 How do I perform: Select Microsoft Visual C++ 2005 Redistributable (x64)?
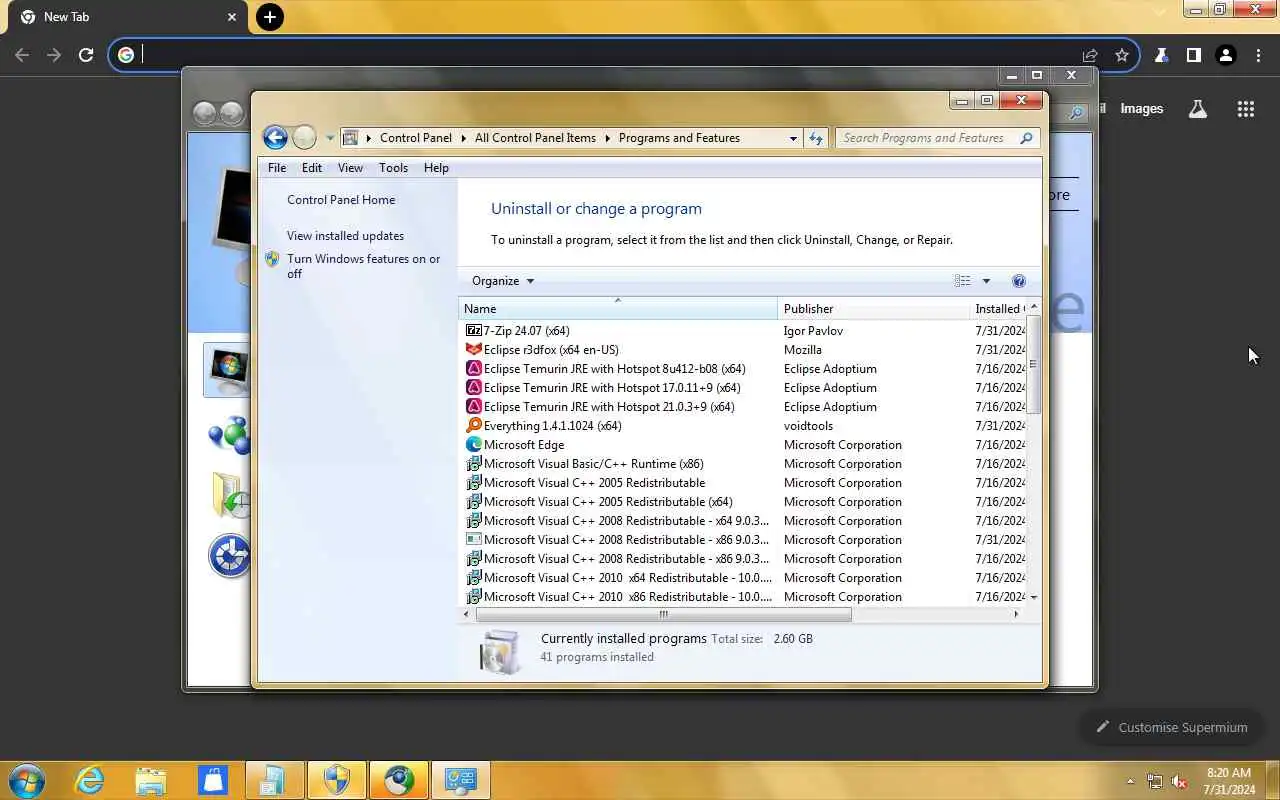click(x=743, y=501)
